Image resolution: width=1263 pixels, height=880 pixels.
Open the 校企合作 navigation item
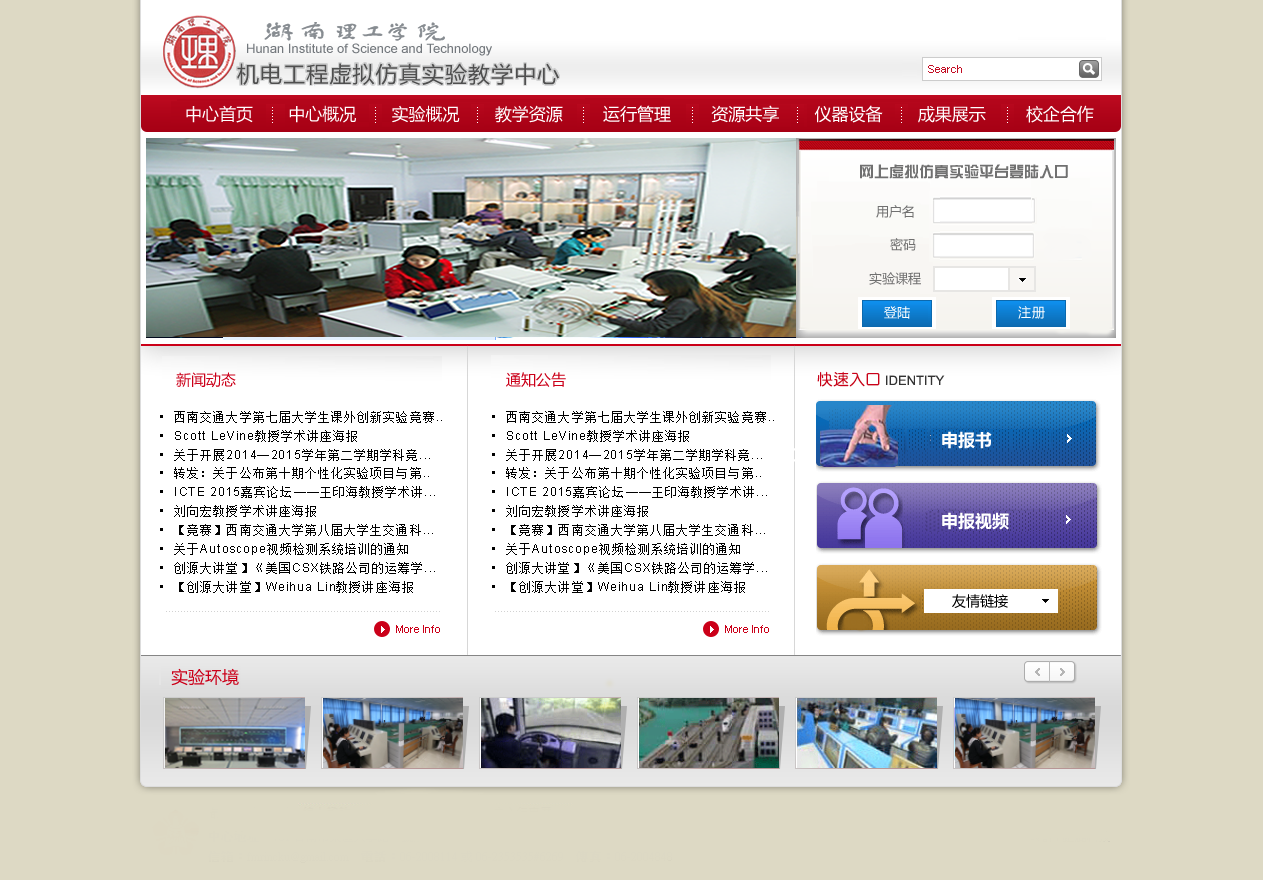point(1059,114)
